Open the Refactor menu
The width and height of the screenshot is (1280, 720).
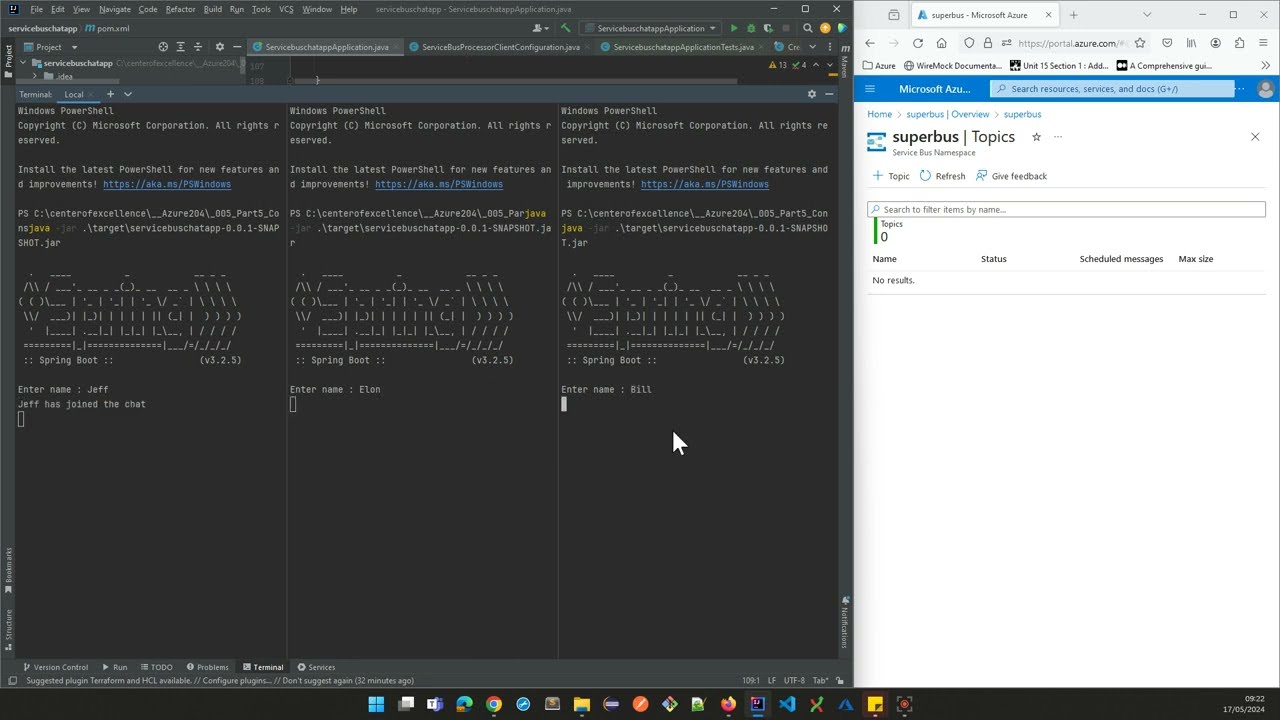tap(181, 9)
